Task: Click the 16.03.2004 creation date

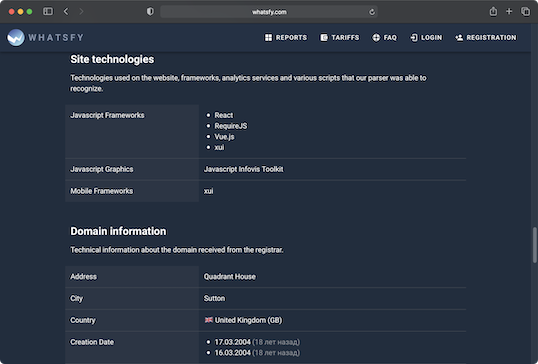Action: (233, 353)
